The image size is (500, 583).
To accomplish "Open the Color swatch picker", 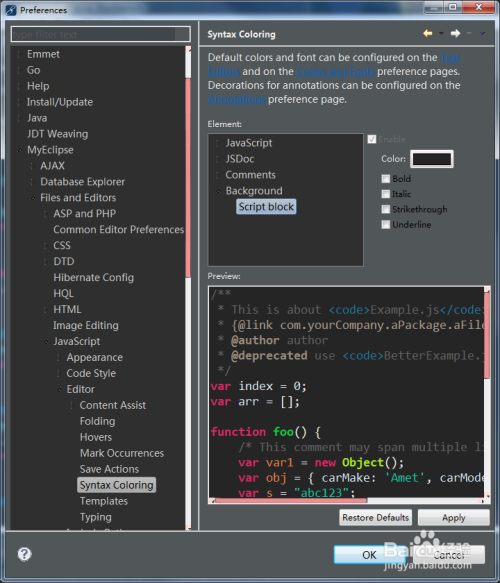I will [432, 159].
